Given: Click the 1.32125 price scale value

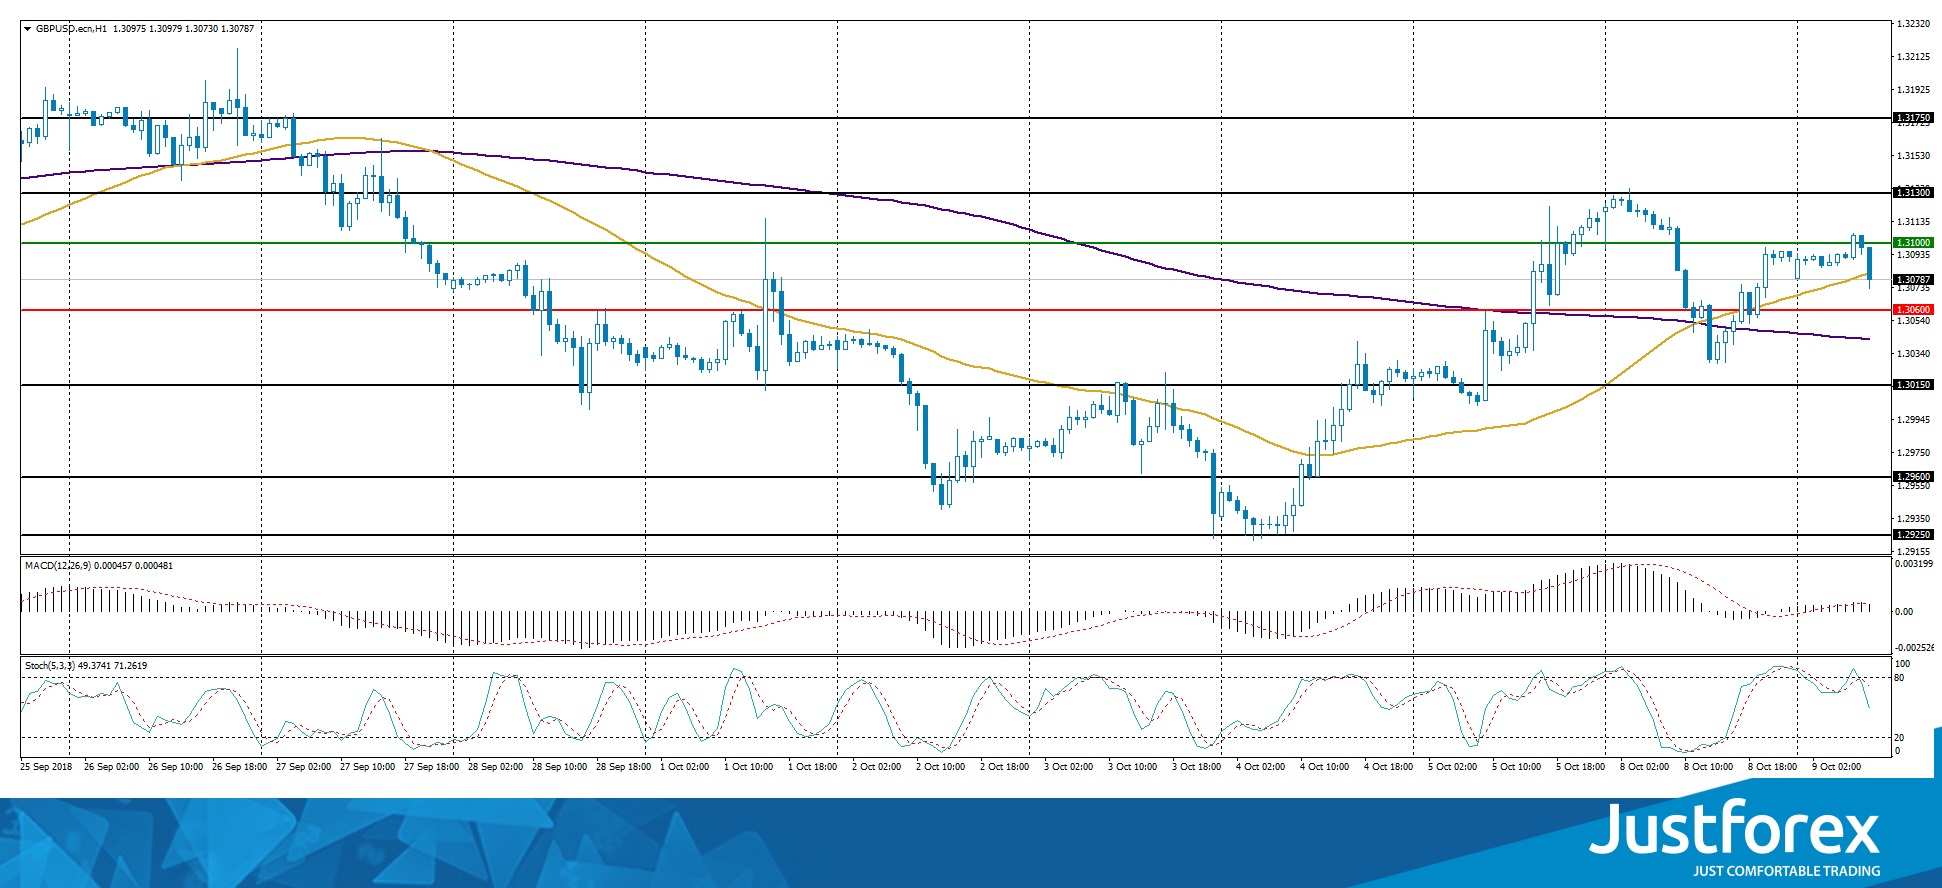Looking at the screenshot, I should click(x=1913, y=57).
